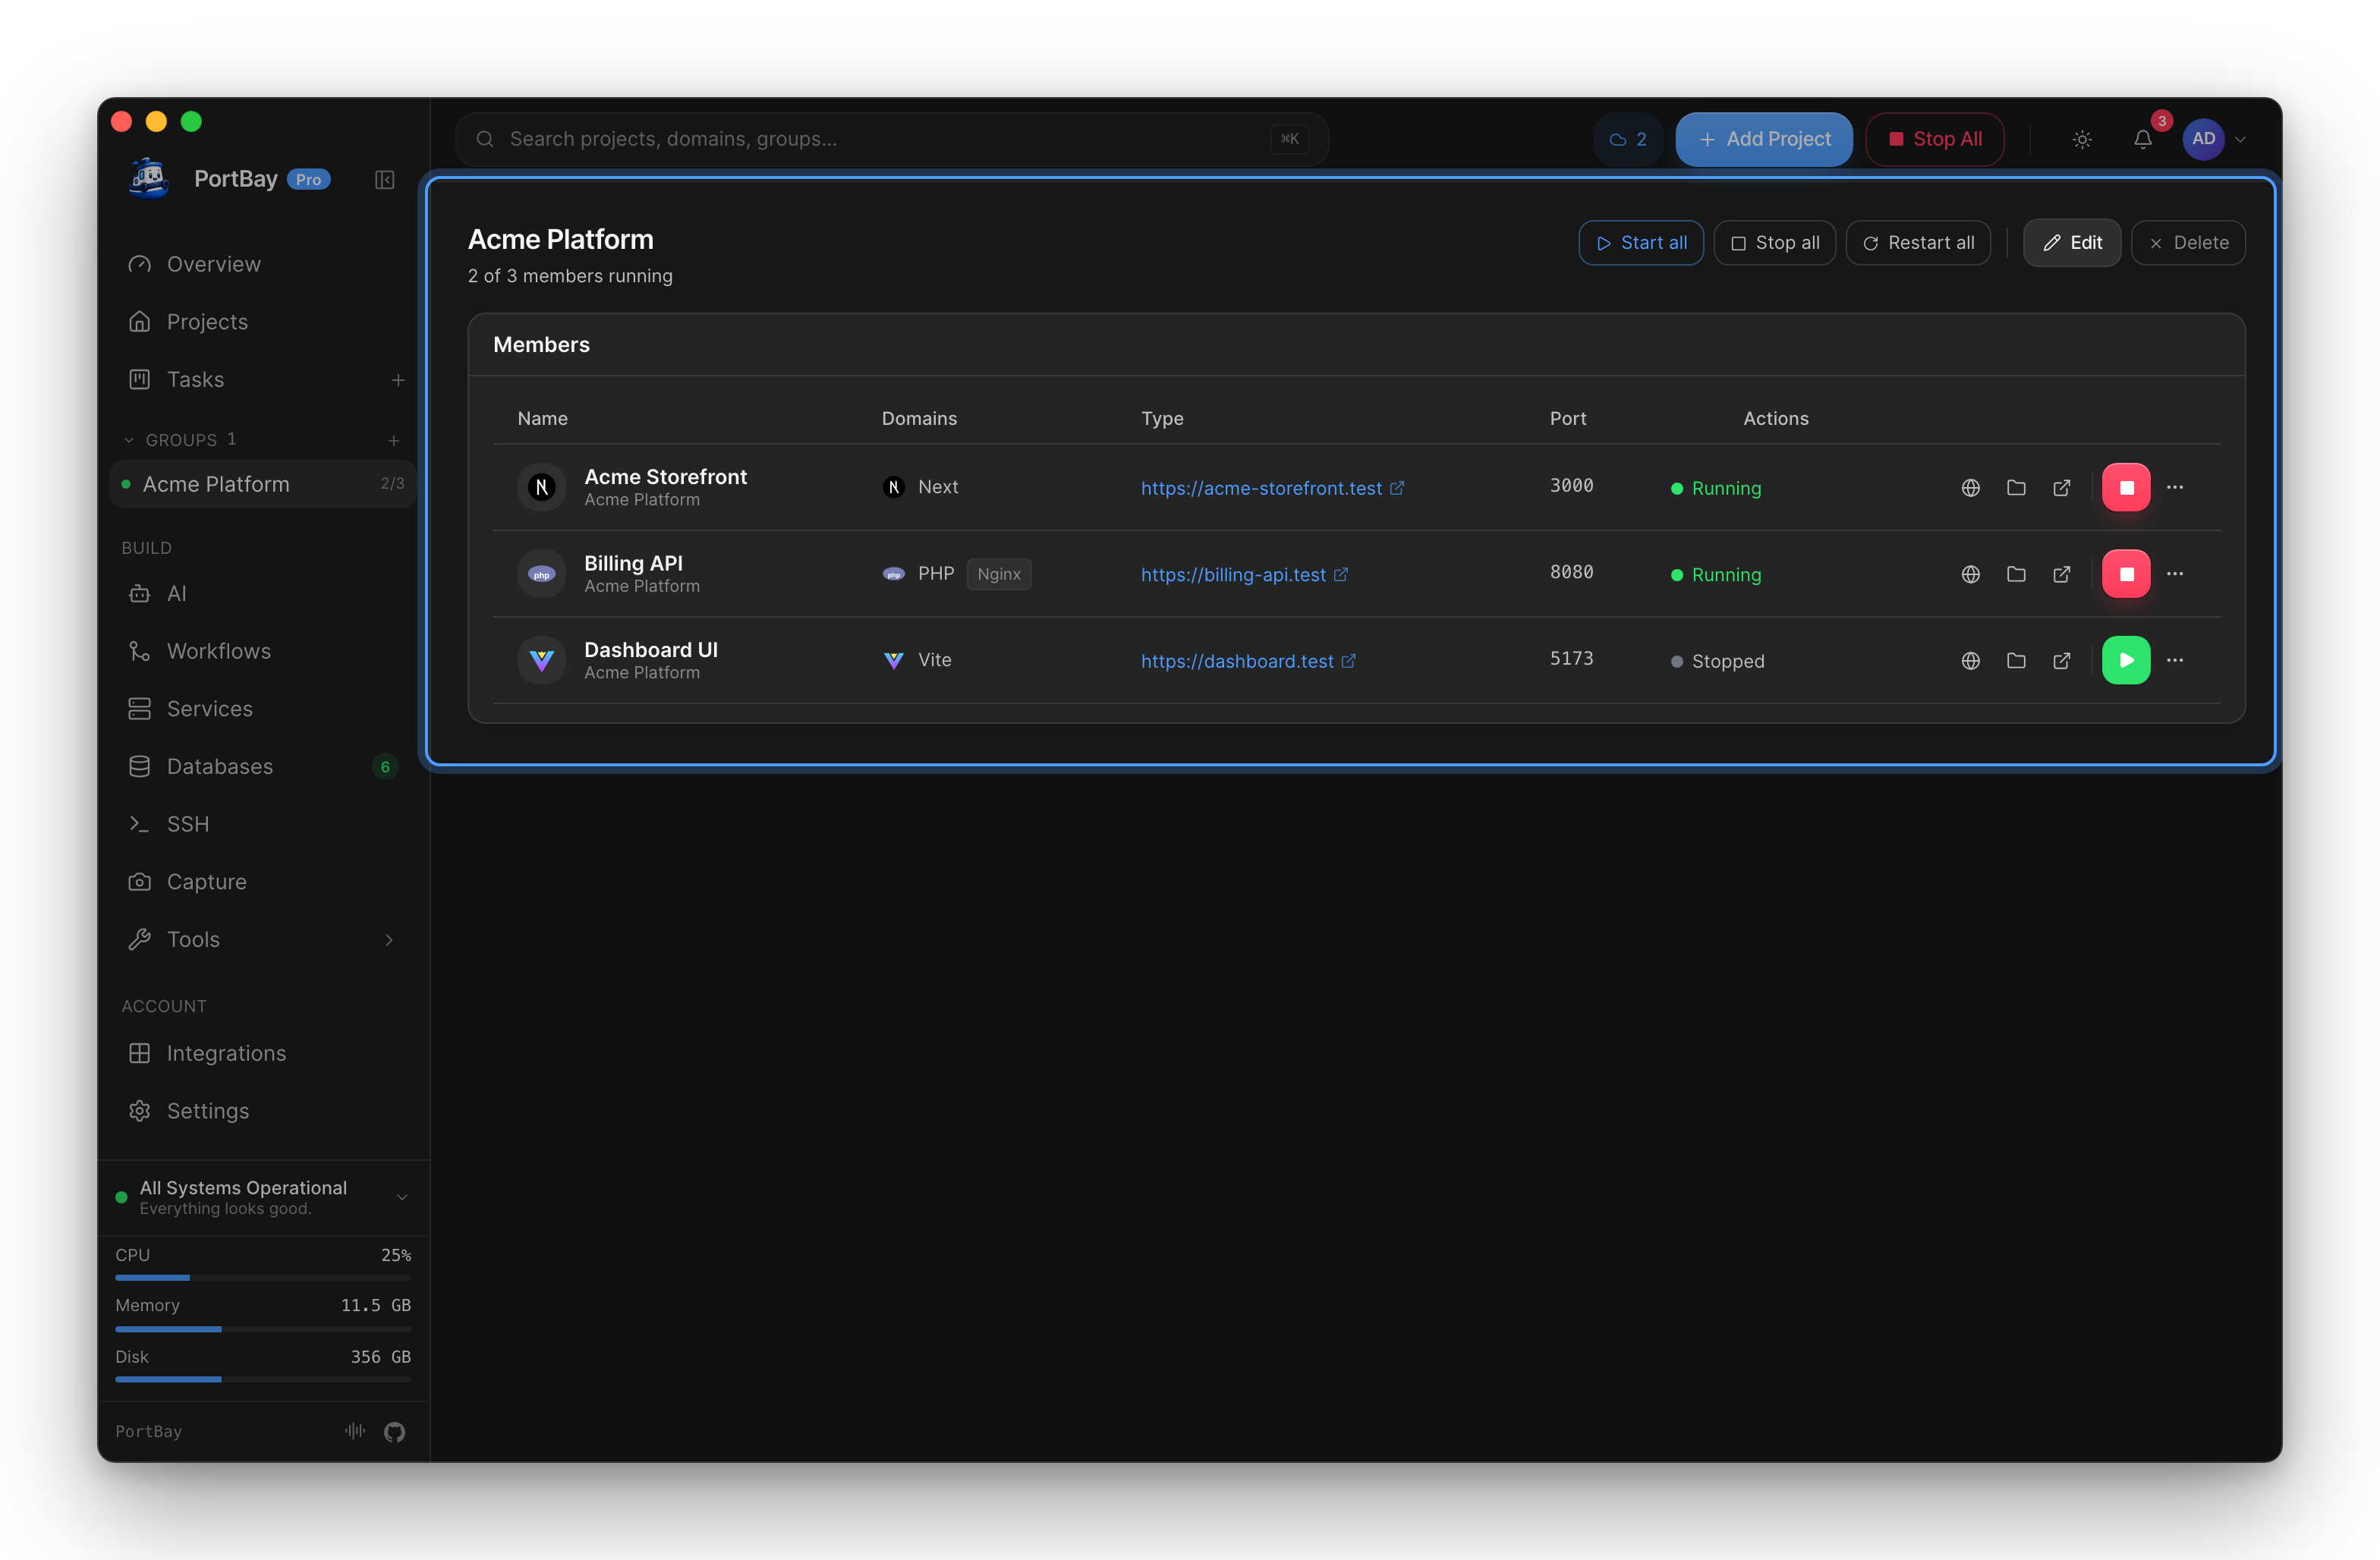This screenshot has width=2380, height=1560.
Task: Stop the Acme Storefront project
Action: pos(2126,487)
